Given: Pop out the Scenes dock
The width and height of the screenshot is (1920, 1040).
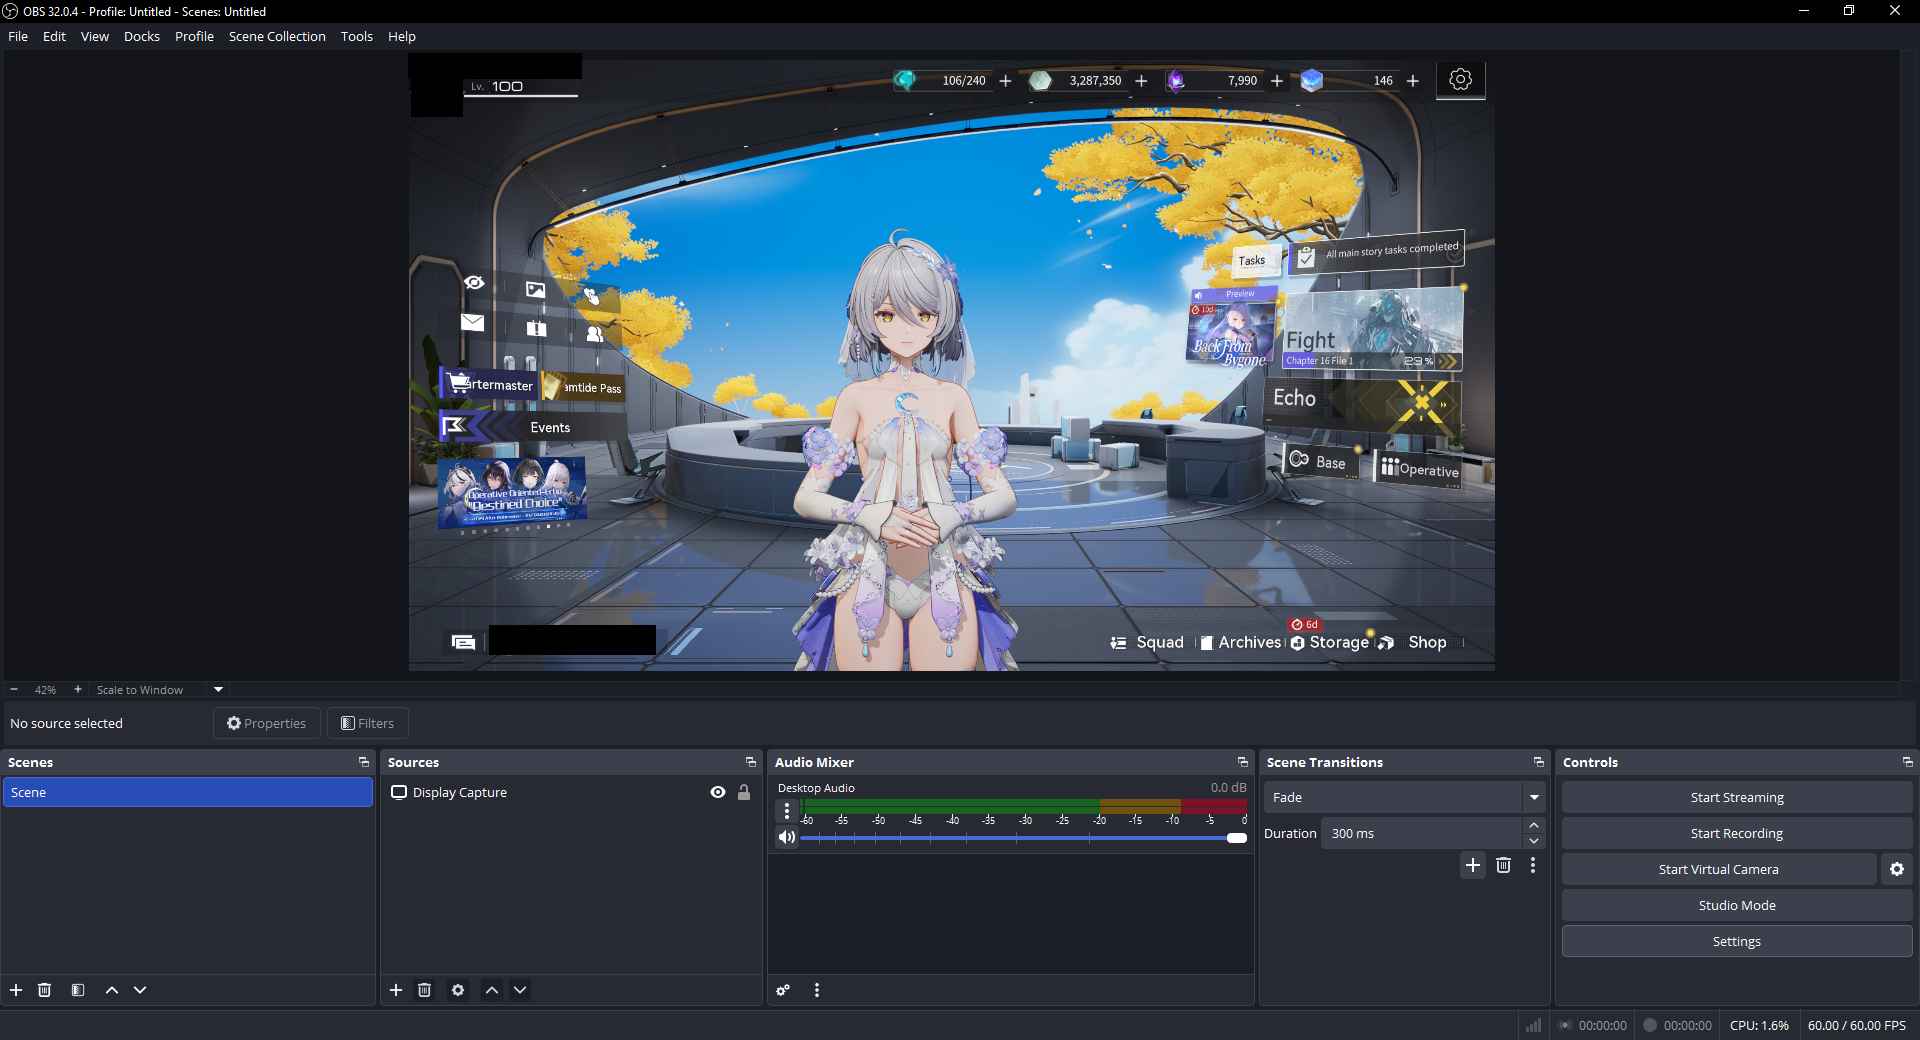Looking at the screenshot, I should pos(364,762).
